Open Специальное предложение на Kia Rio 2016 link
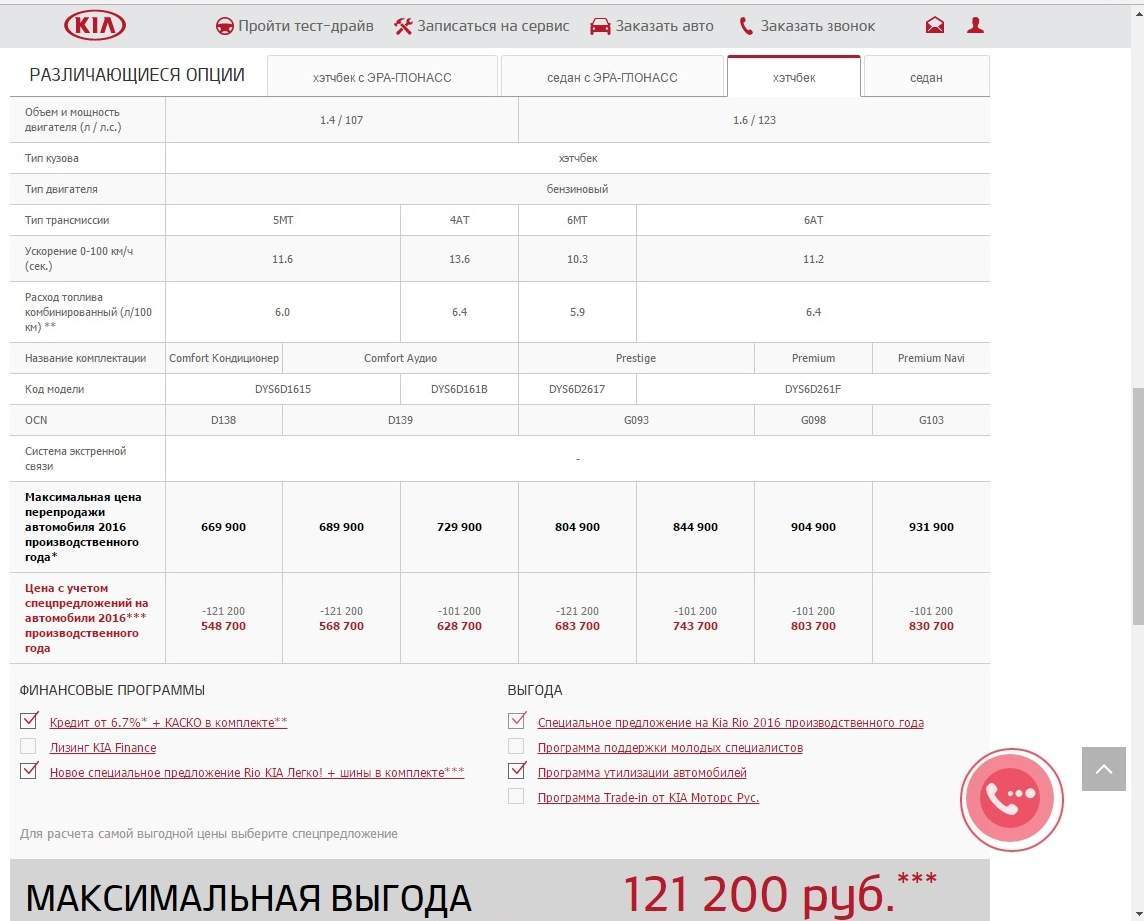The image size is (1144, 921). pos(730,722)
